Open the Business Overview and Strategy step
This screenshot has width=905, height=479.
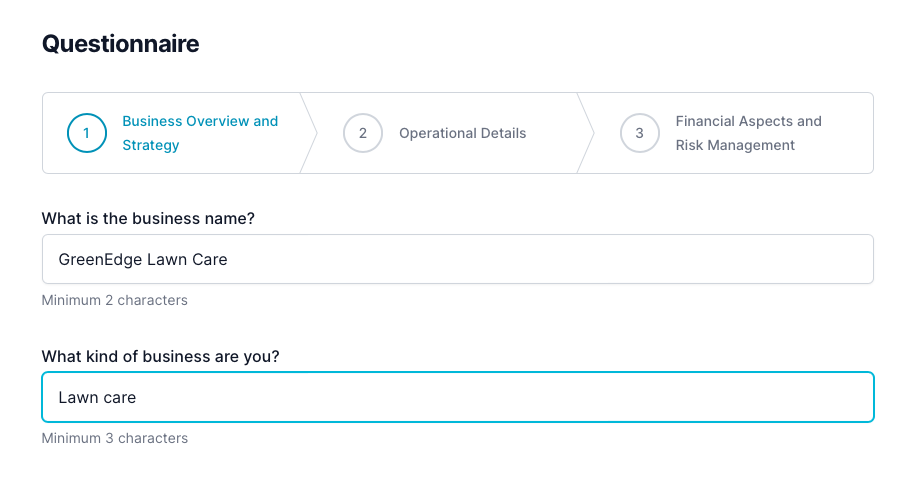point(200,122)
